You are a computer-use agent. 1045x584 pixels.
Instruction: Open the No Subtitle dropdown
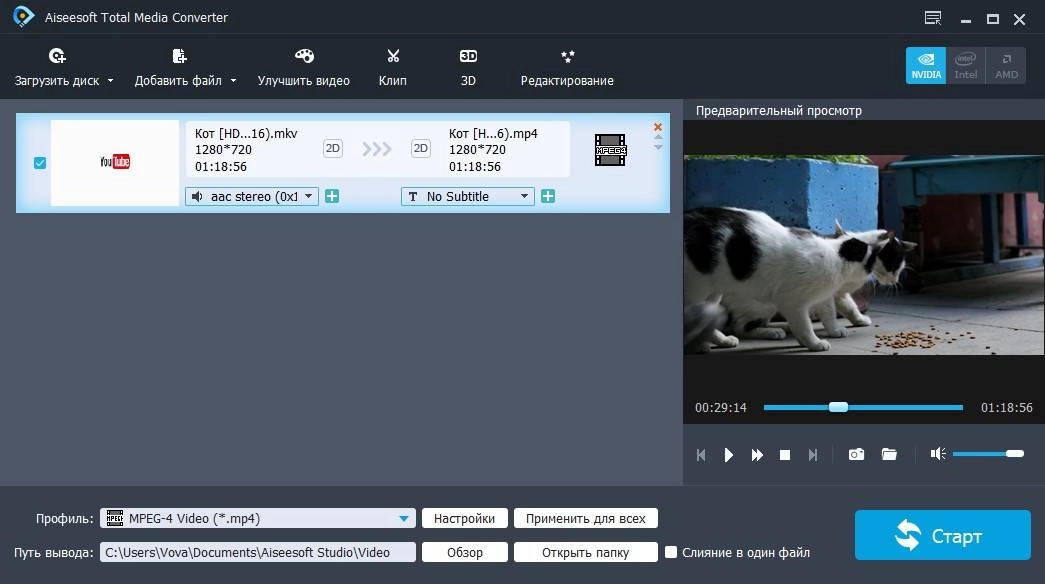468,196
